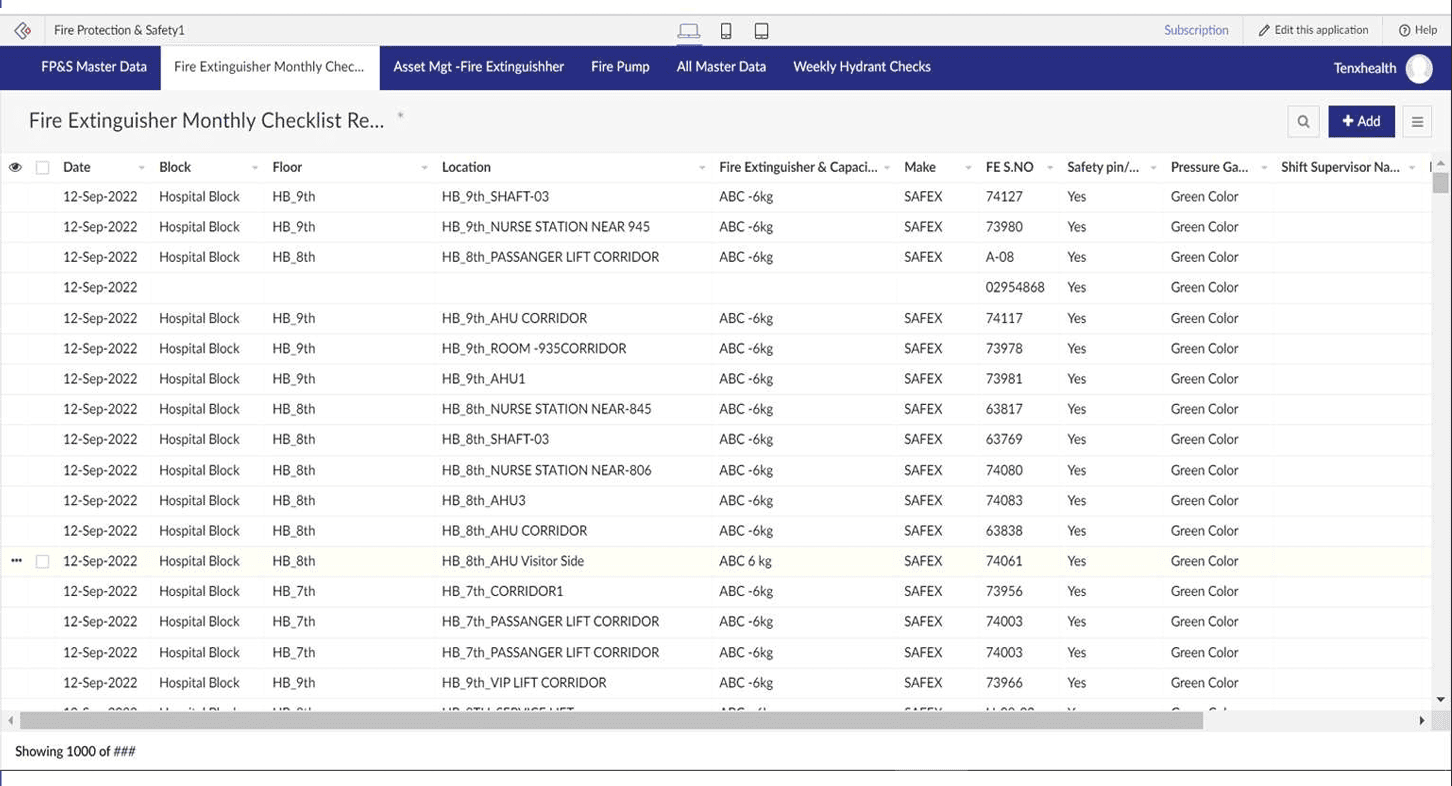
Task: Select cell HB_9th_NURSE STATION NEAR 945
Action: 546,227
